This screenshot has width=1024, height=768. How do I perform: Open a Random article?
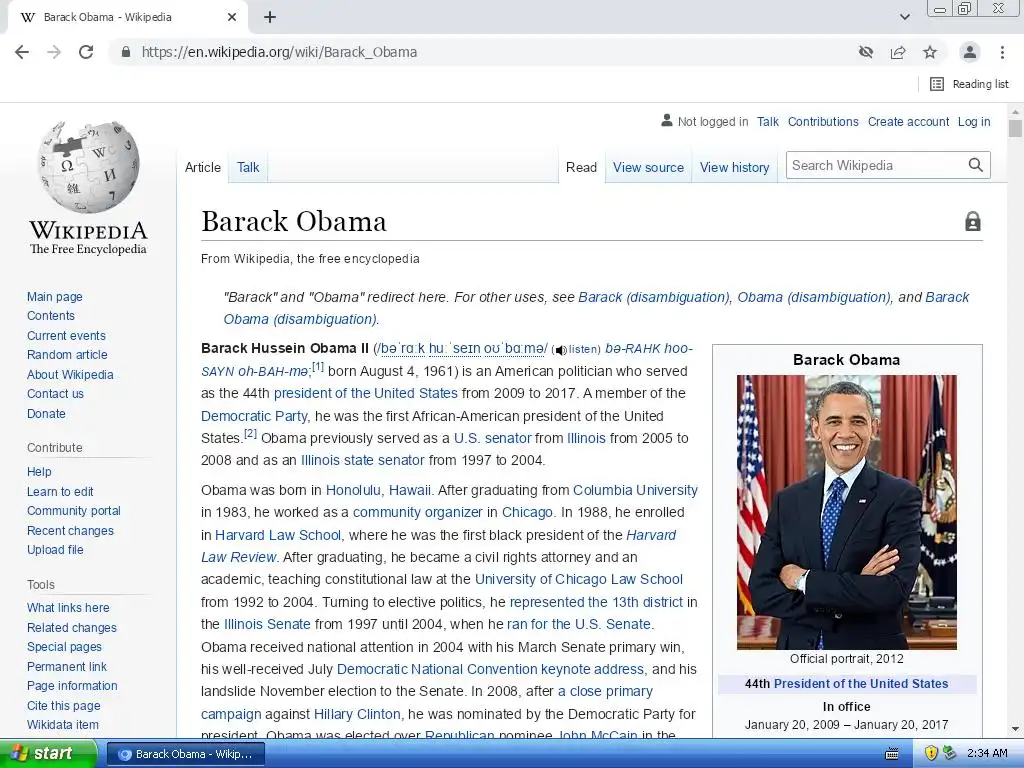[x=67, y=355]
